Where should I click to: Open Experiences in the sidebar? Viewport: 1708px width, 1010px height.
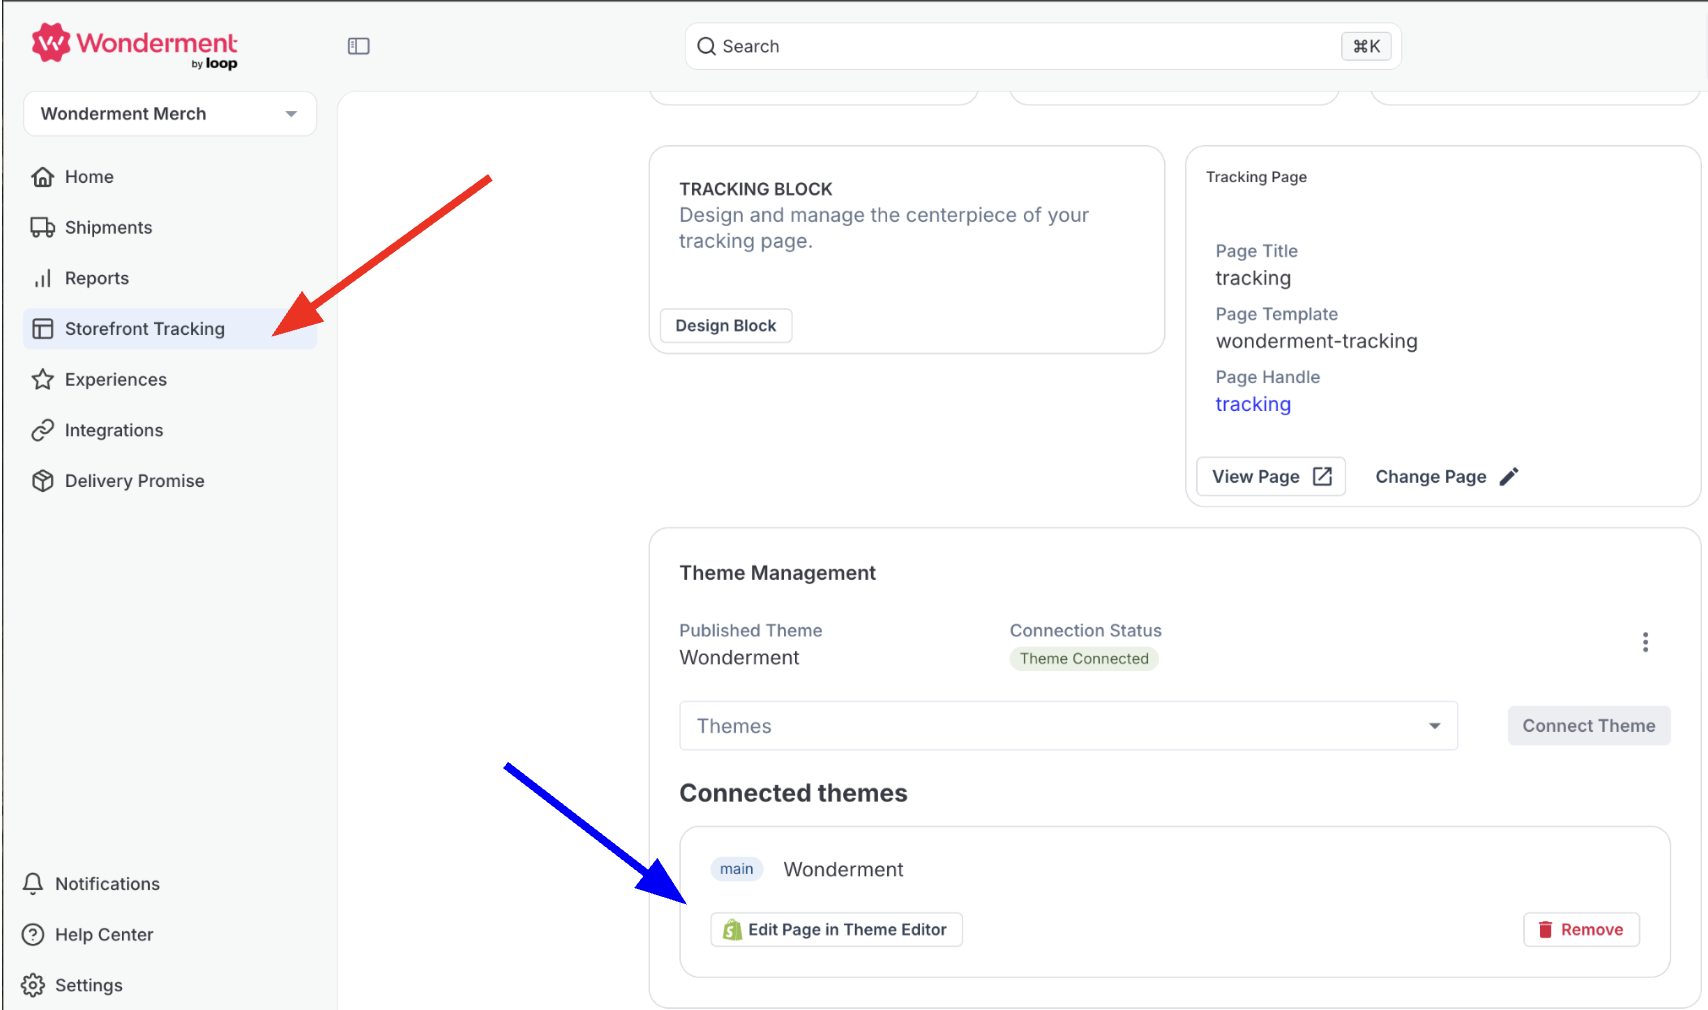click(170, 380)
